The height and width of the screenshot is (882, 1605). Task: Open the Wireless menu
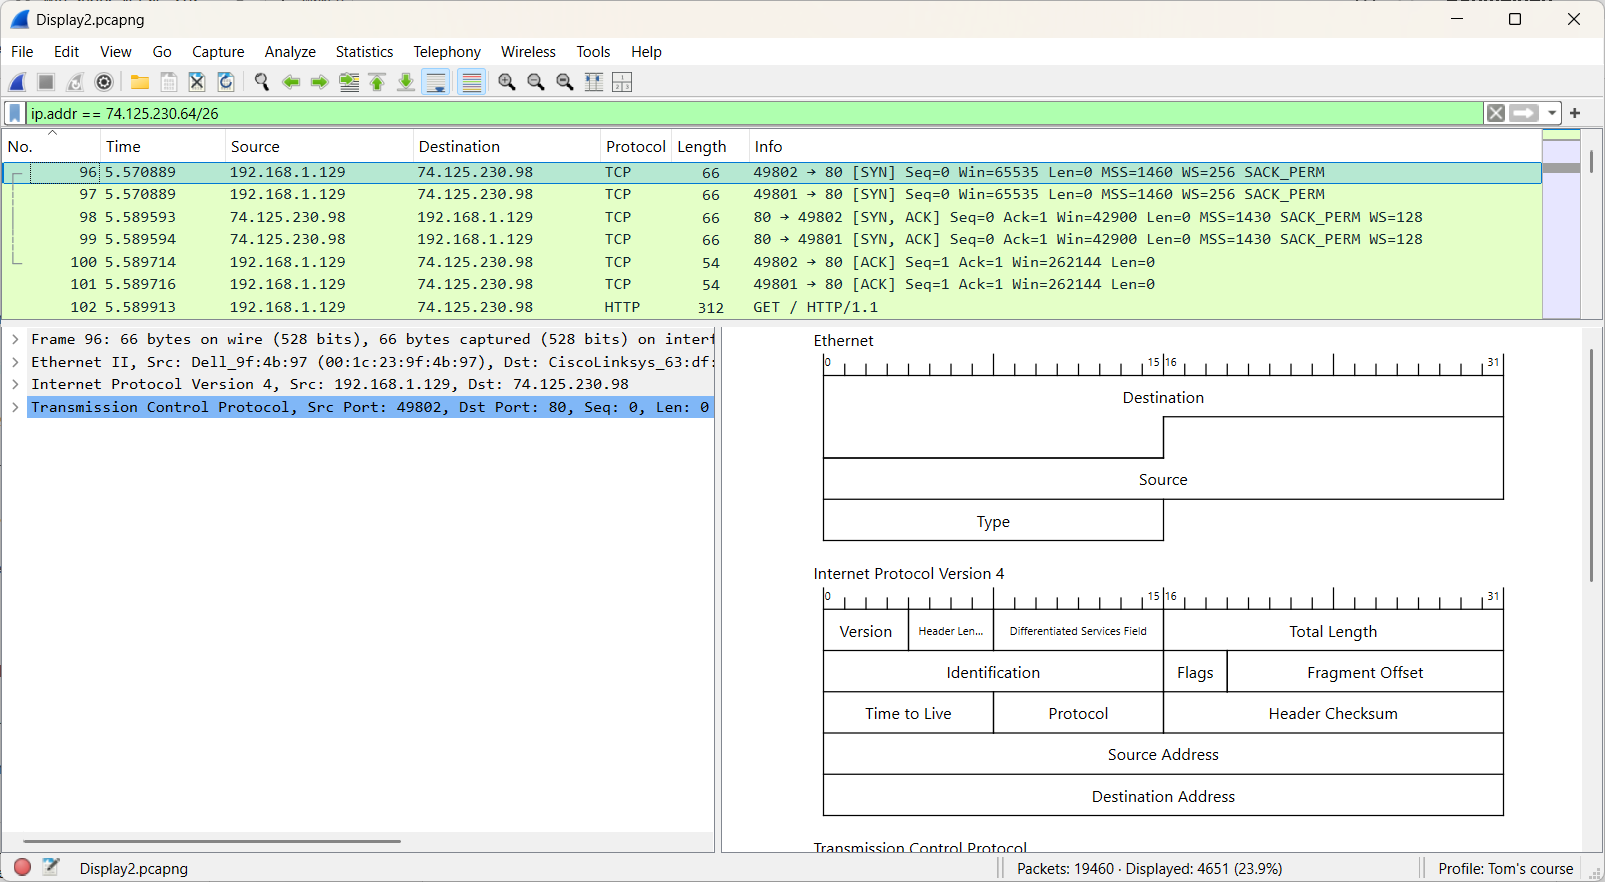point(528,52)
